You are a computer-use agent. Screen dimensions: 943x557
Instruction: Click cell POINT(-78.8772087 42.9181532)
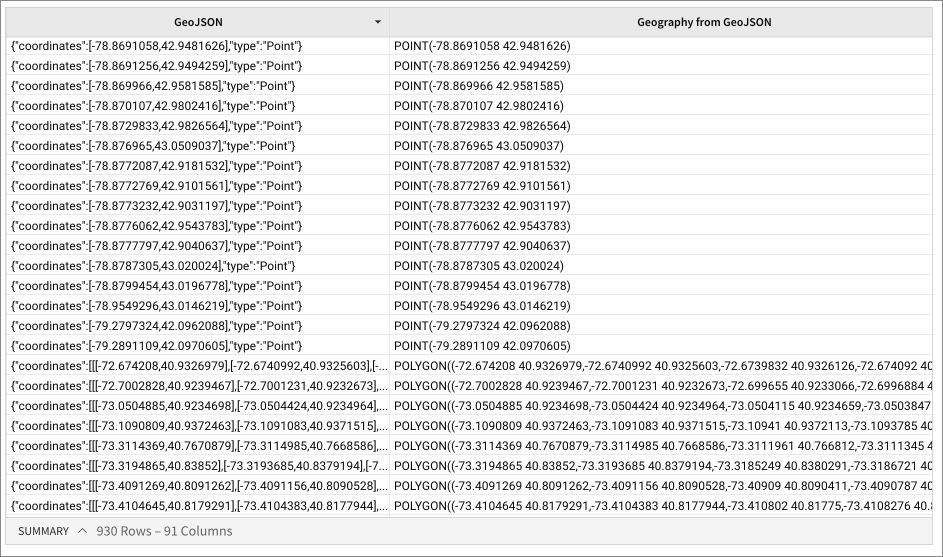coord(482,166)
